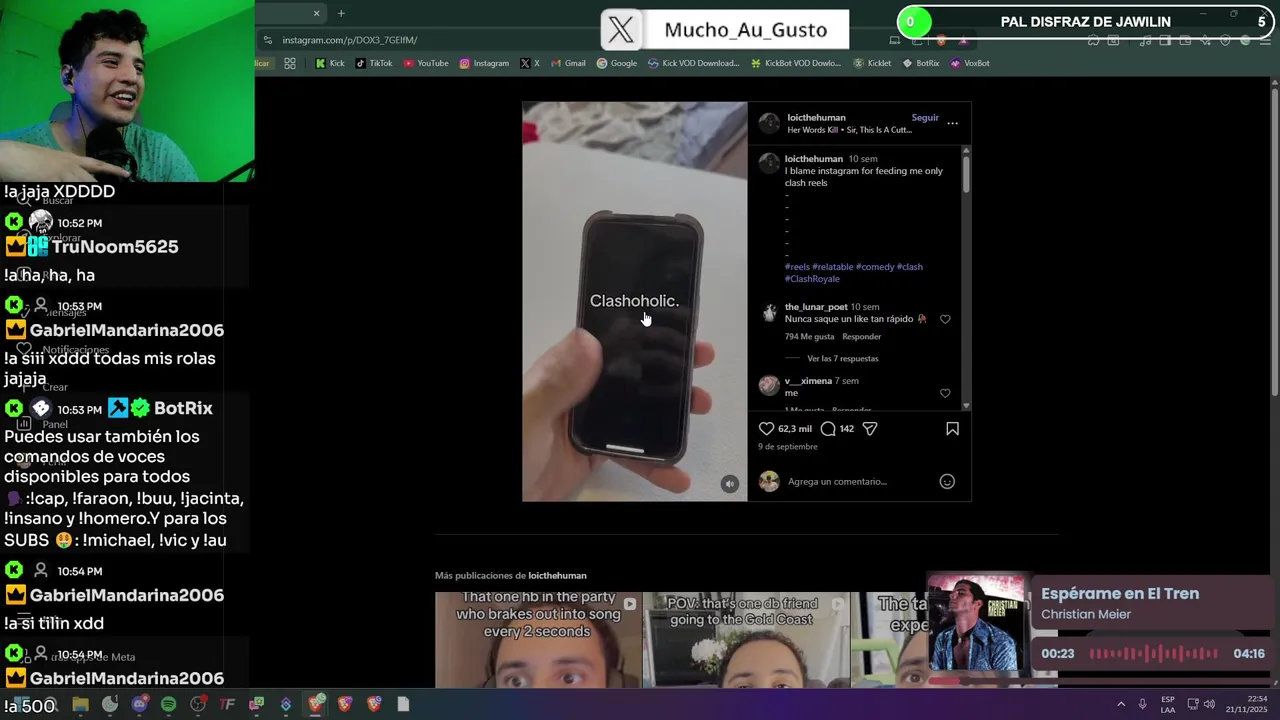
Task: Click the 'Agrega un comentario...' field
Action: click(837, 482)
